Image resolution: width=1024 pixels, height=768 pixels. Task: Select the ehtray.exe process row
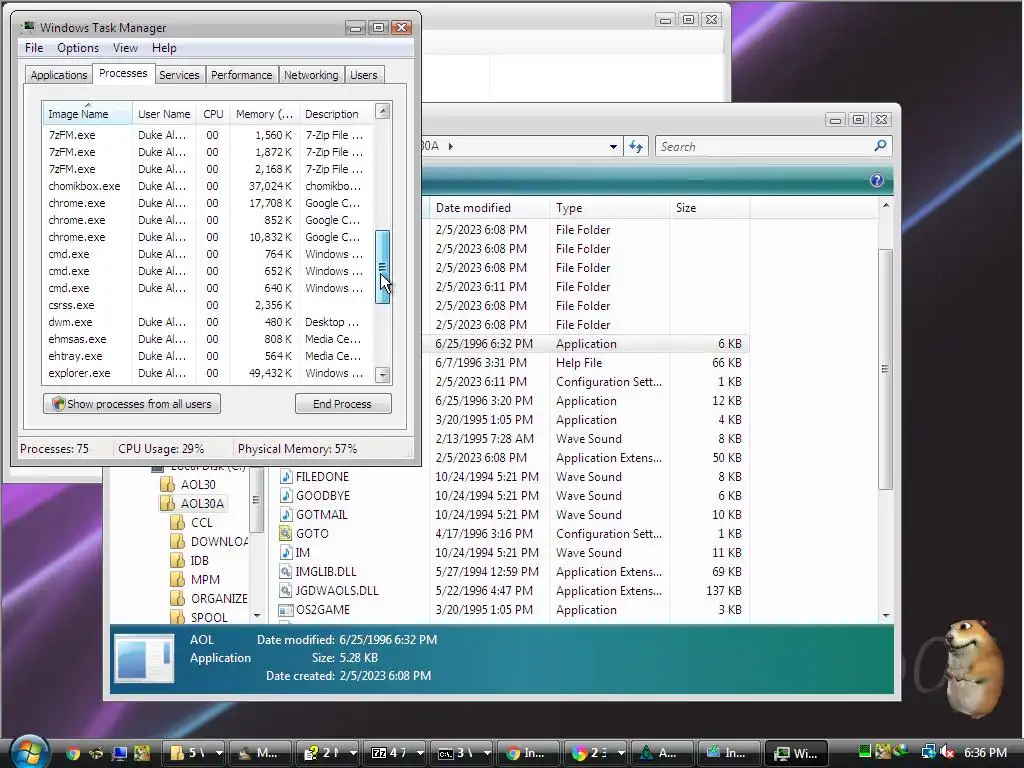point(208,356)
